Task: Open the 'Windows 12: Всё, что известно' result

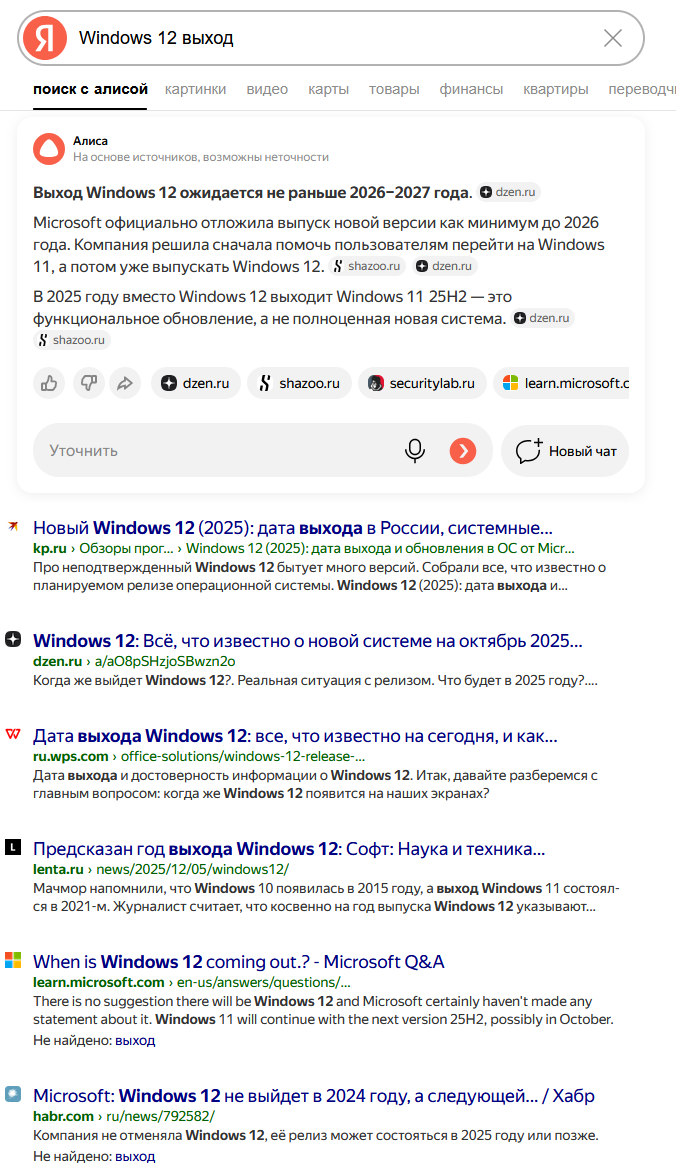Action: 307,641
